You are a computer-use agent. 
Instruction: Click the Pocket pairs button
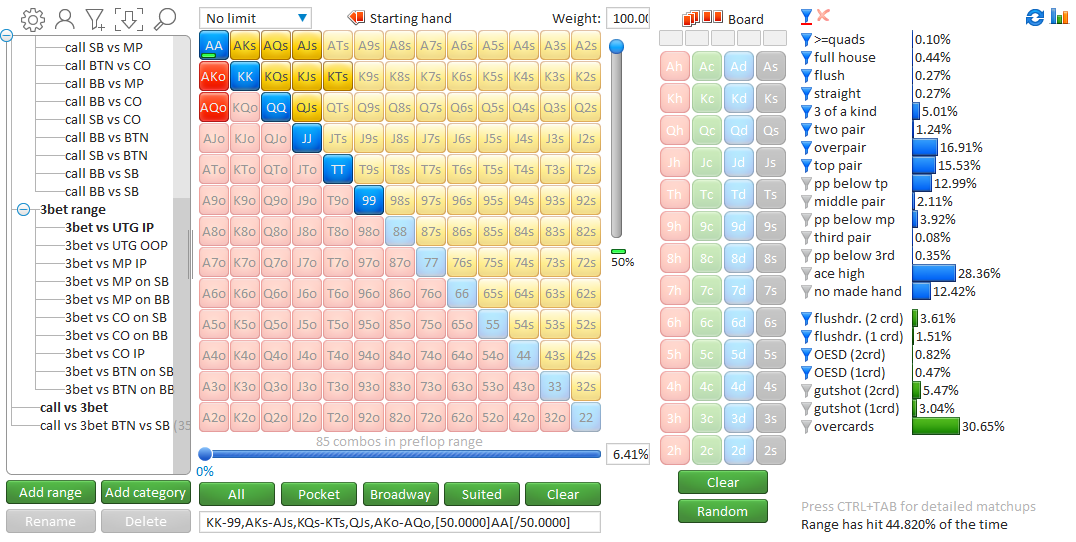pyautogui.click(x=318, y=494)
